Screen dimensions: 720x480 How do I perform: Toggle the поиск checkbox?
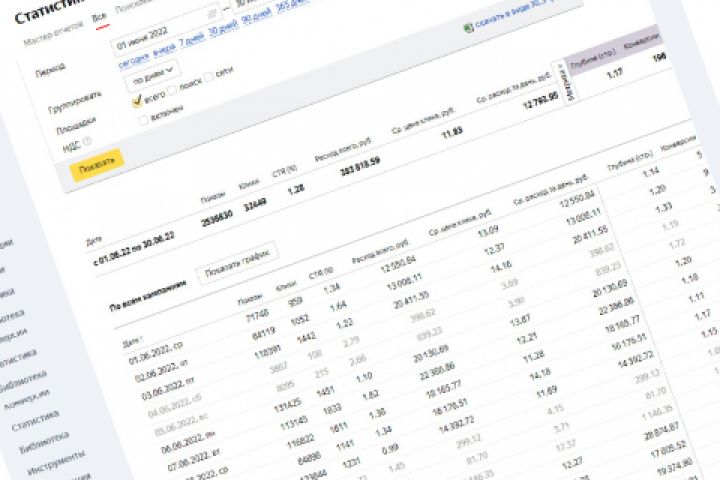[x=172, y=90]
